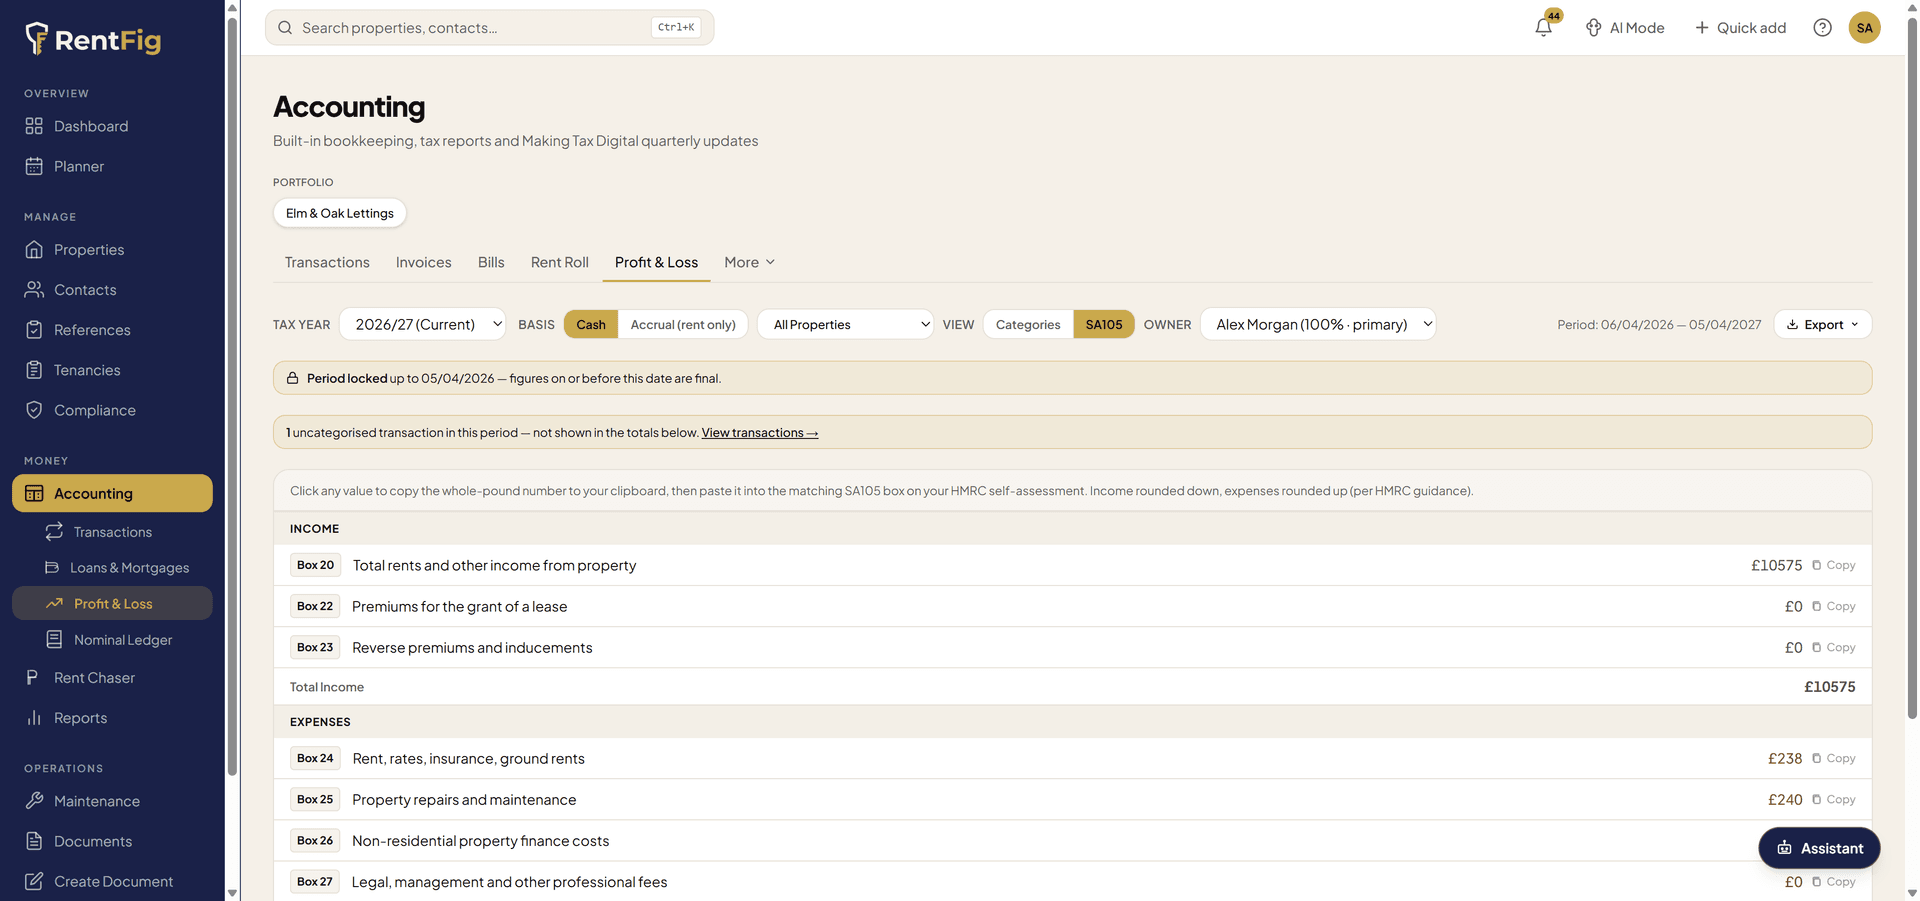1920x901 pixels.
Task: Open the Transactions tab
Action: [327, 262]
